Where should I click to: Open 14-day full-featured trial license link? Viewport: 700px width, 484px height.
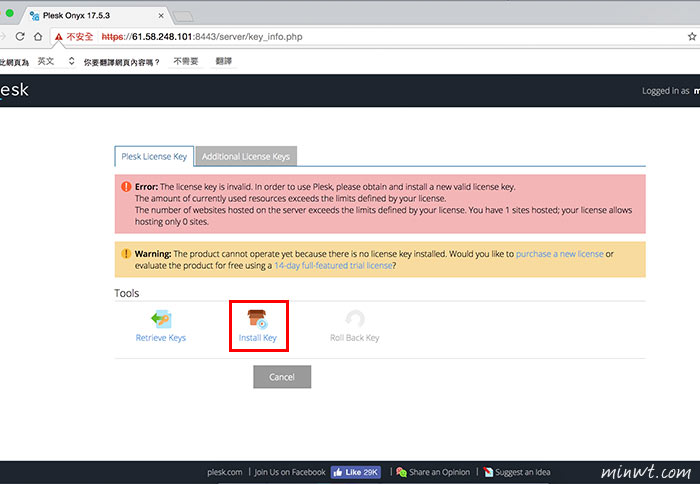click(x=333, y=265)
